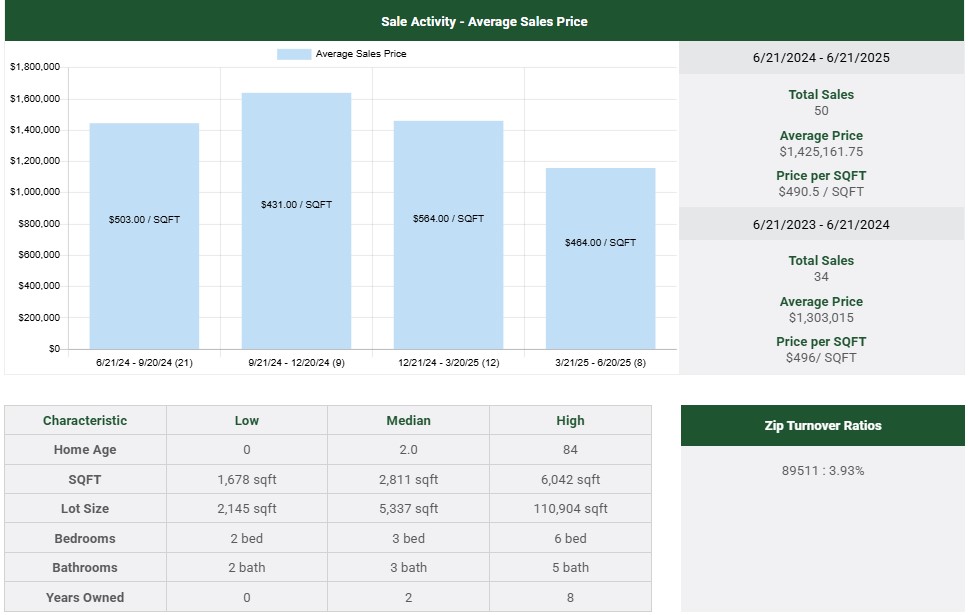Image resolution: width=968 pixels, height=615 pixels.
Task: Select the tallest bar showing $431.00 / SQFT
Action: [x=296, y=220]
